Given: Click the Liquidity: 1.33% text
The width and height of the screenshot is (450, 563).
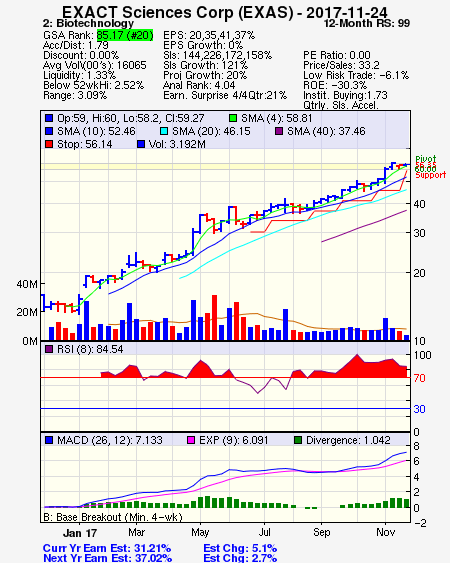Looking at the screenshot, I should point(79,75).
